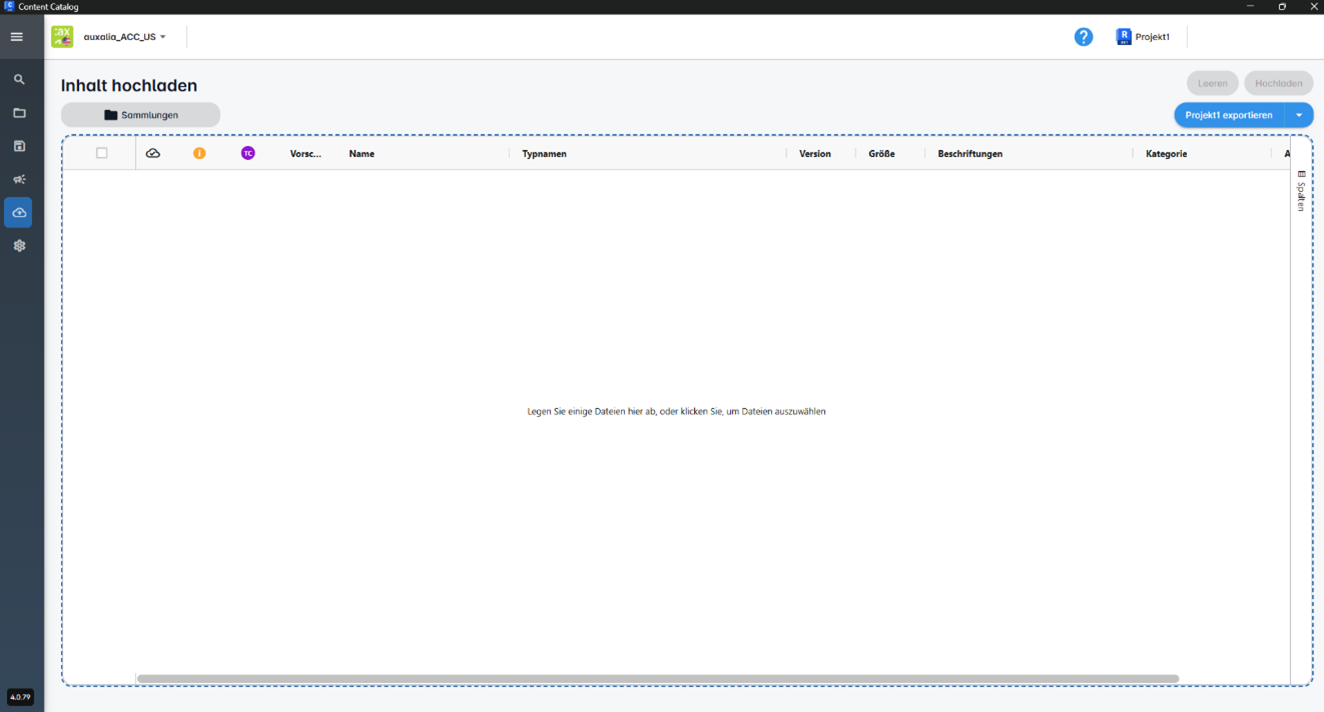Click the blue help question mark icon
This screenshot has width=1324, height=712.
coord(1083,37)
